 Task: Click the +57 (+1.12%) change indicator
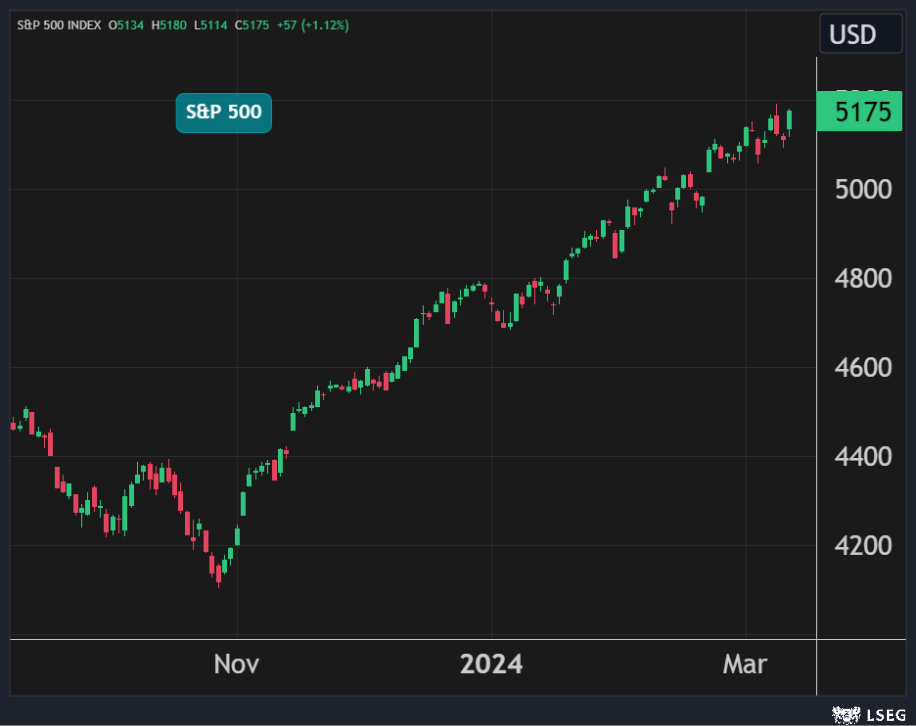[x=313, y=25]
